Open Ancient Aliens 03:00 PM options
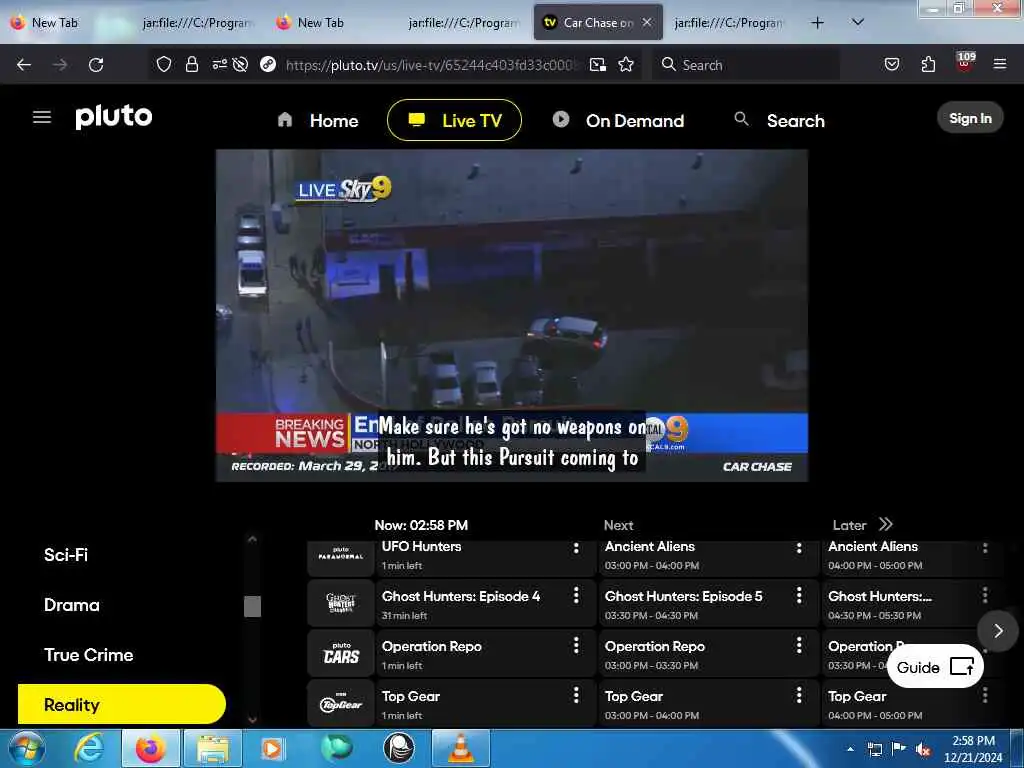The width and height of the screenshot is (1024, 768). pos(799,547)
